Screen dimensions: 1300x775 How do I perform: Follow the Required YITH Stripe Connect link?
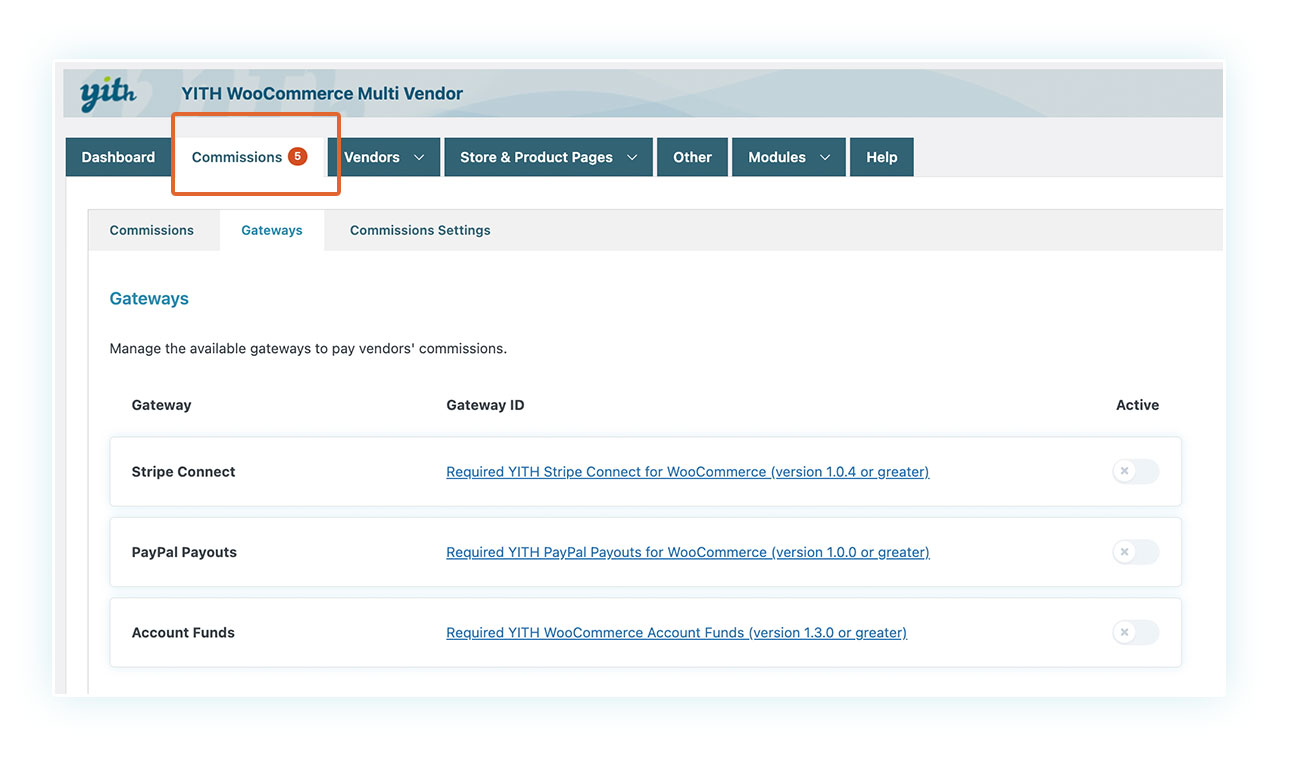tap(687, 472)
